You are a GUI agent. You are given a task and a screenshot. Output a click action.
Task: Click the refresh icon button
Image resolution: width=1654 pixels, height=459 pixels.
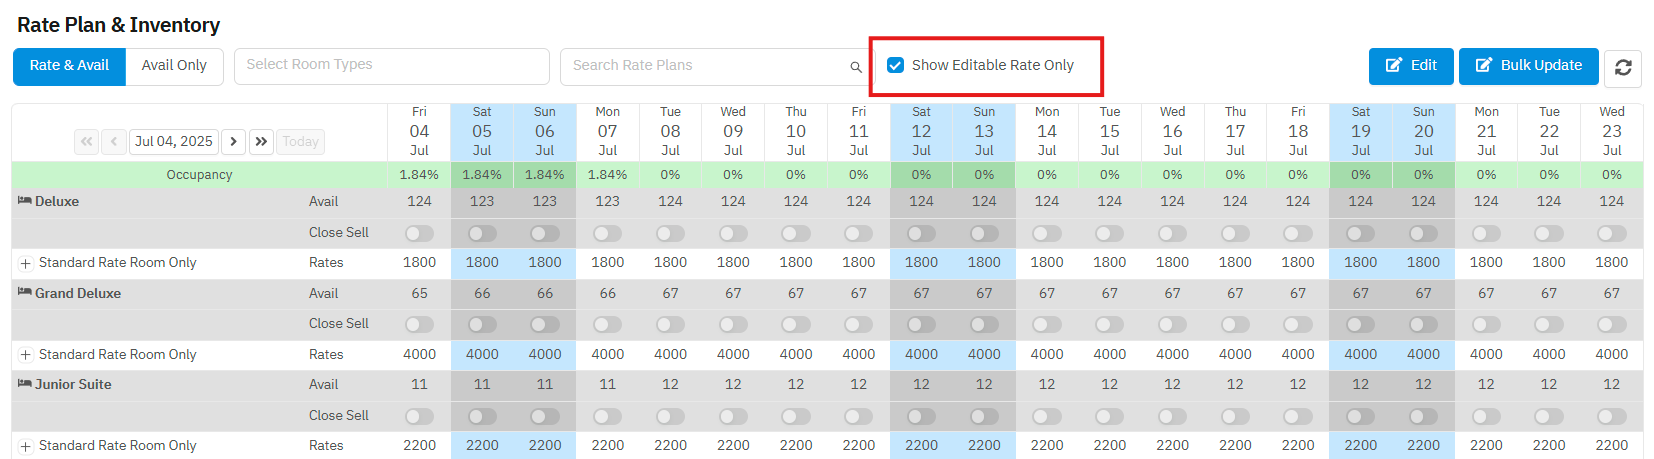[1622, 67]
